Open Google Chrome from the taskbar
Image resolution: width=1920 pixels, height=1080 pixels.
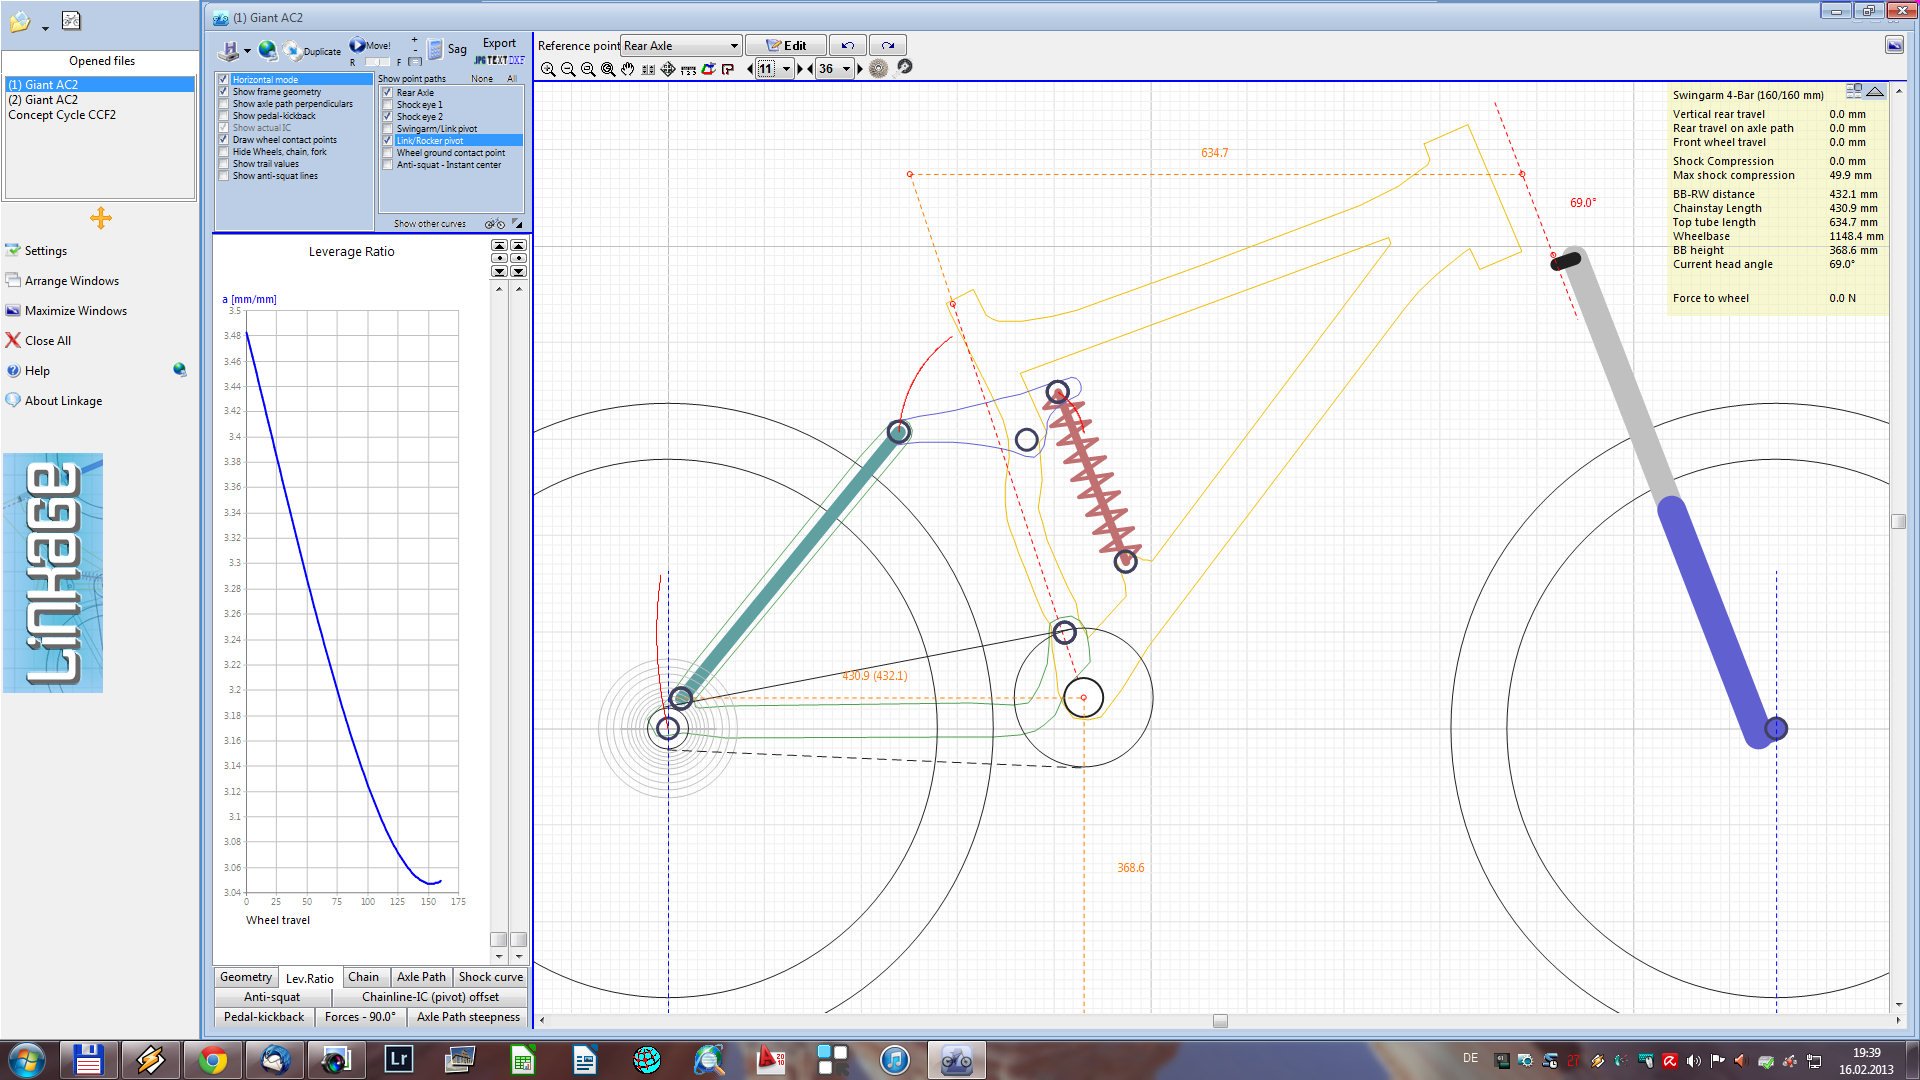coord(212,1060)
